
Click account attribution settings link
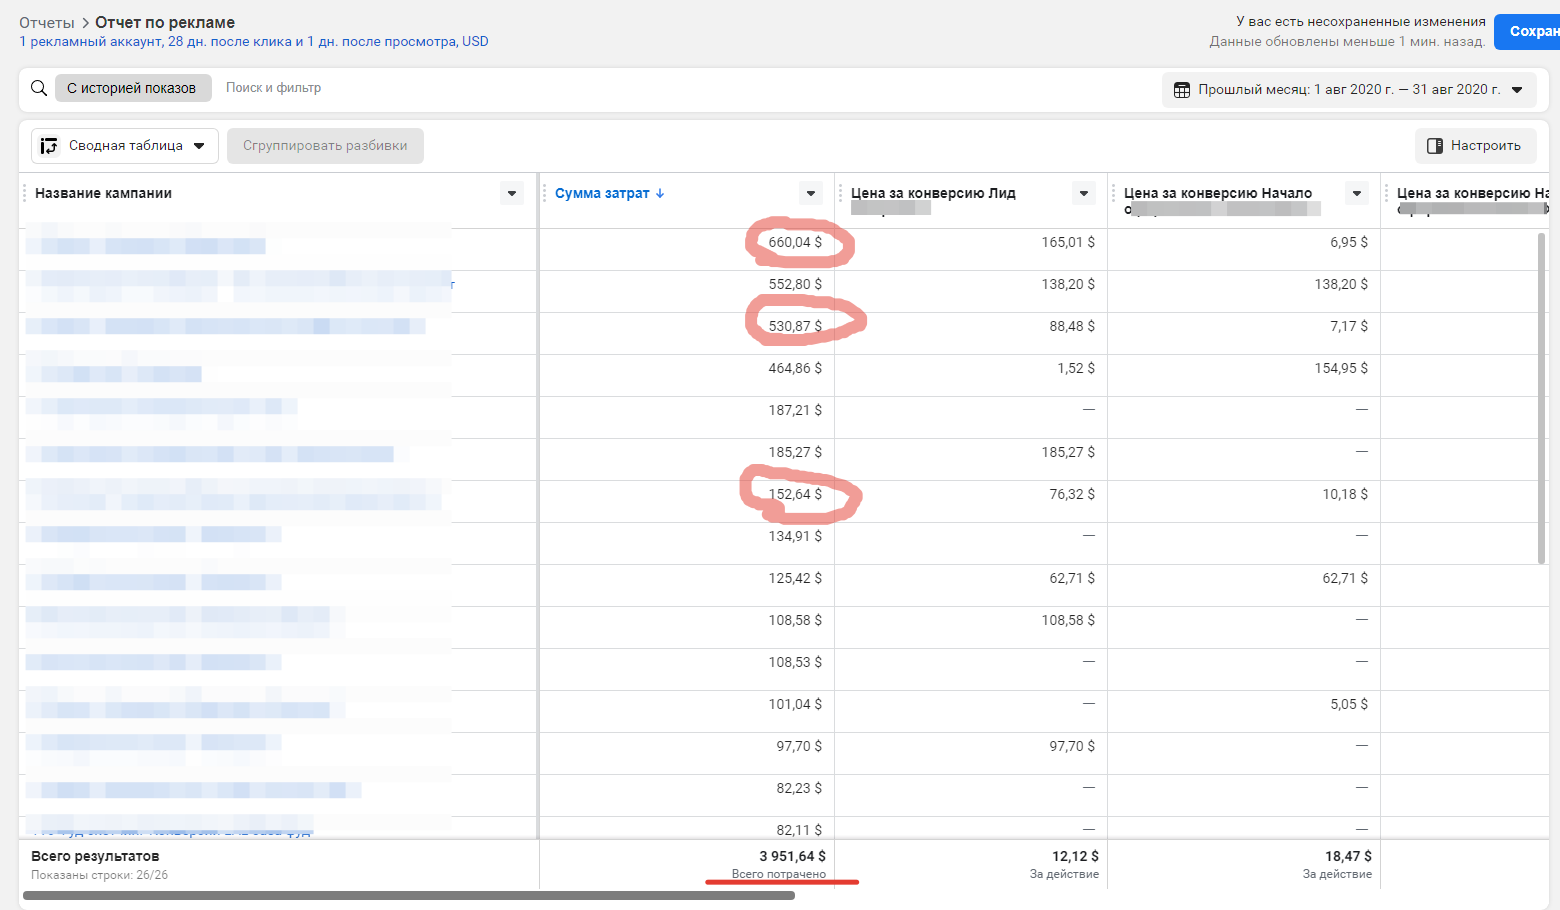(x=254, y=42)
